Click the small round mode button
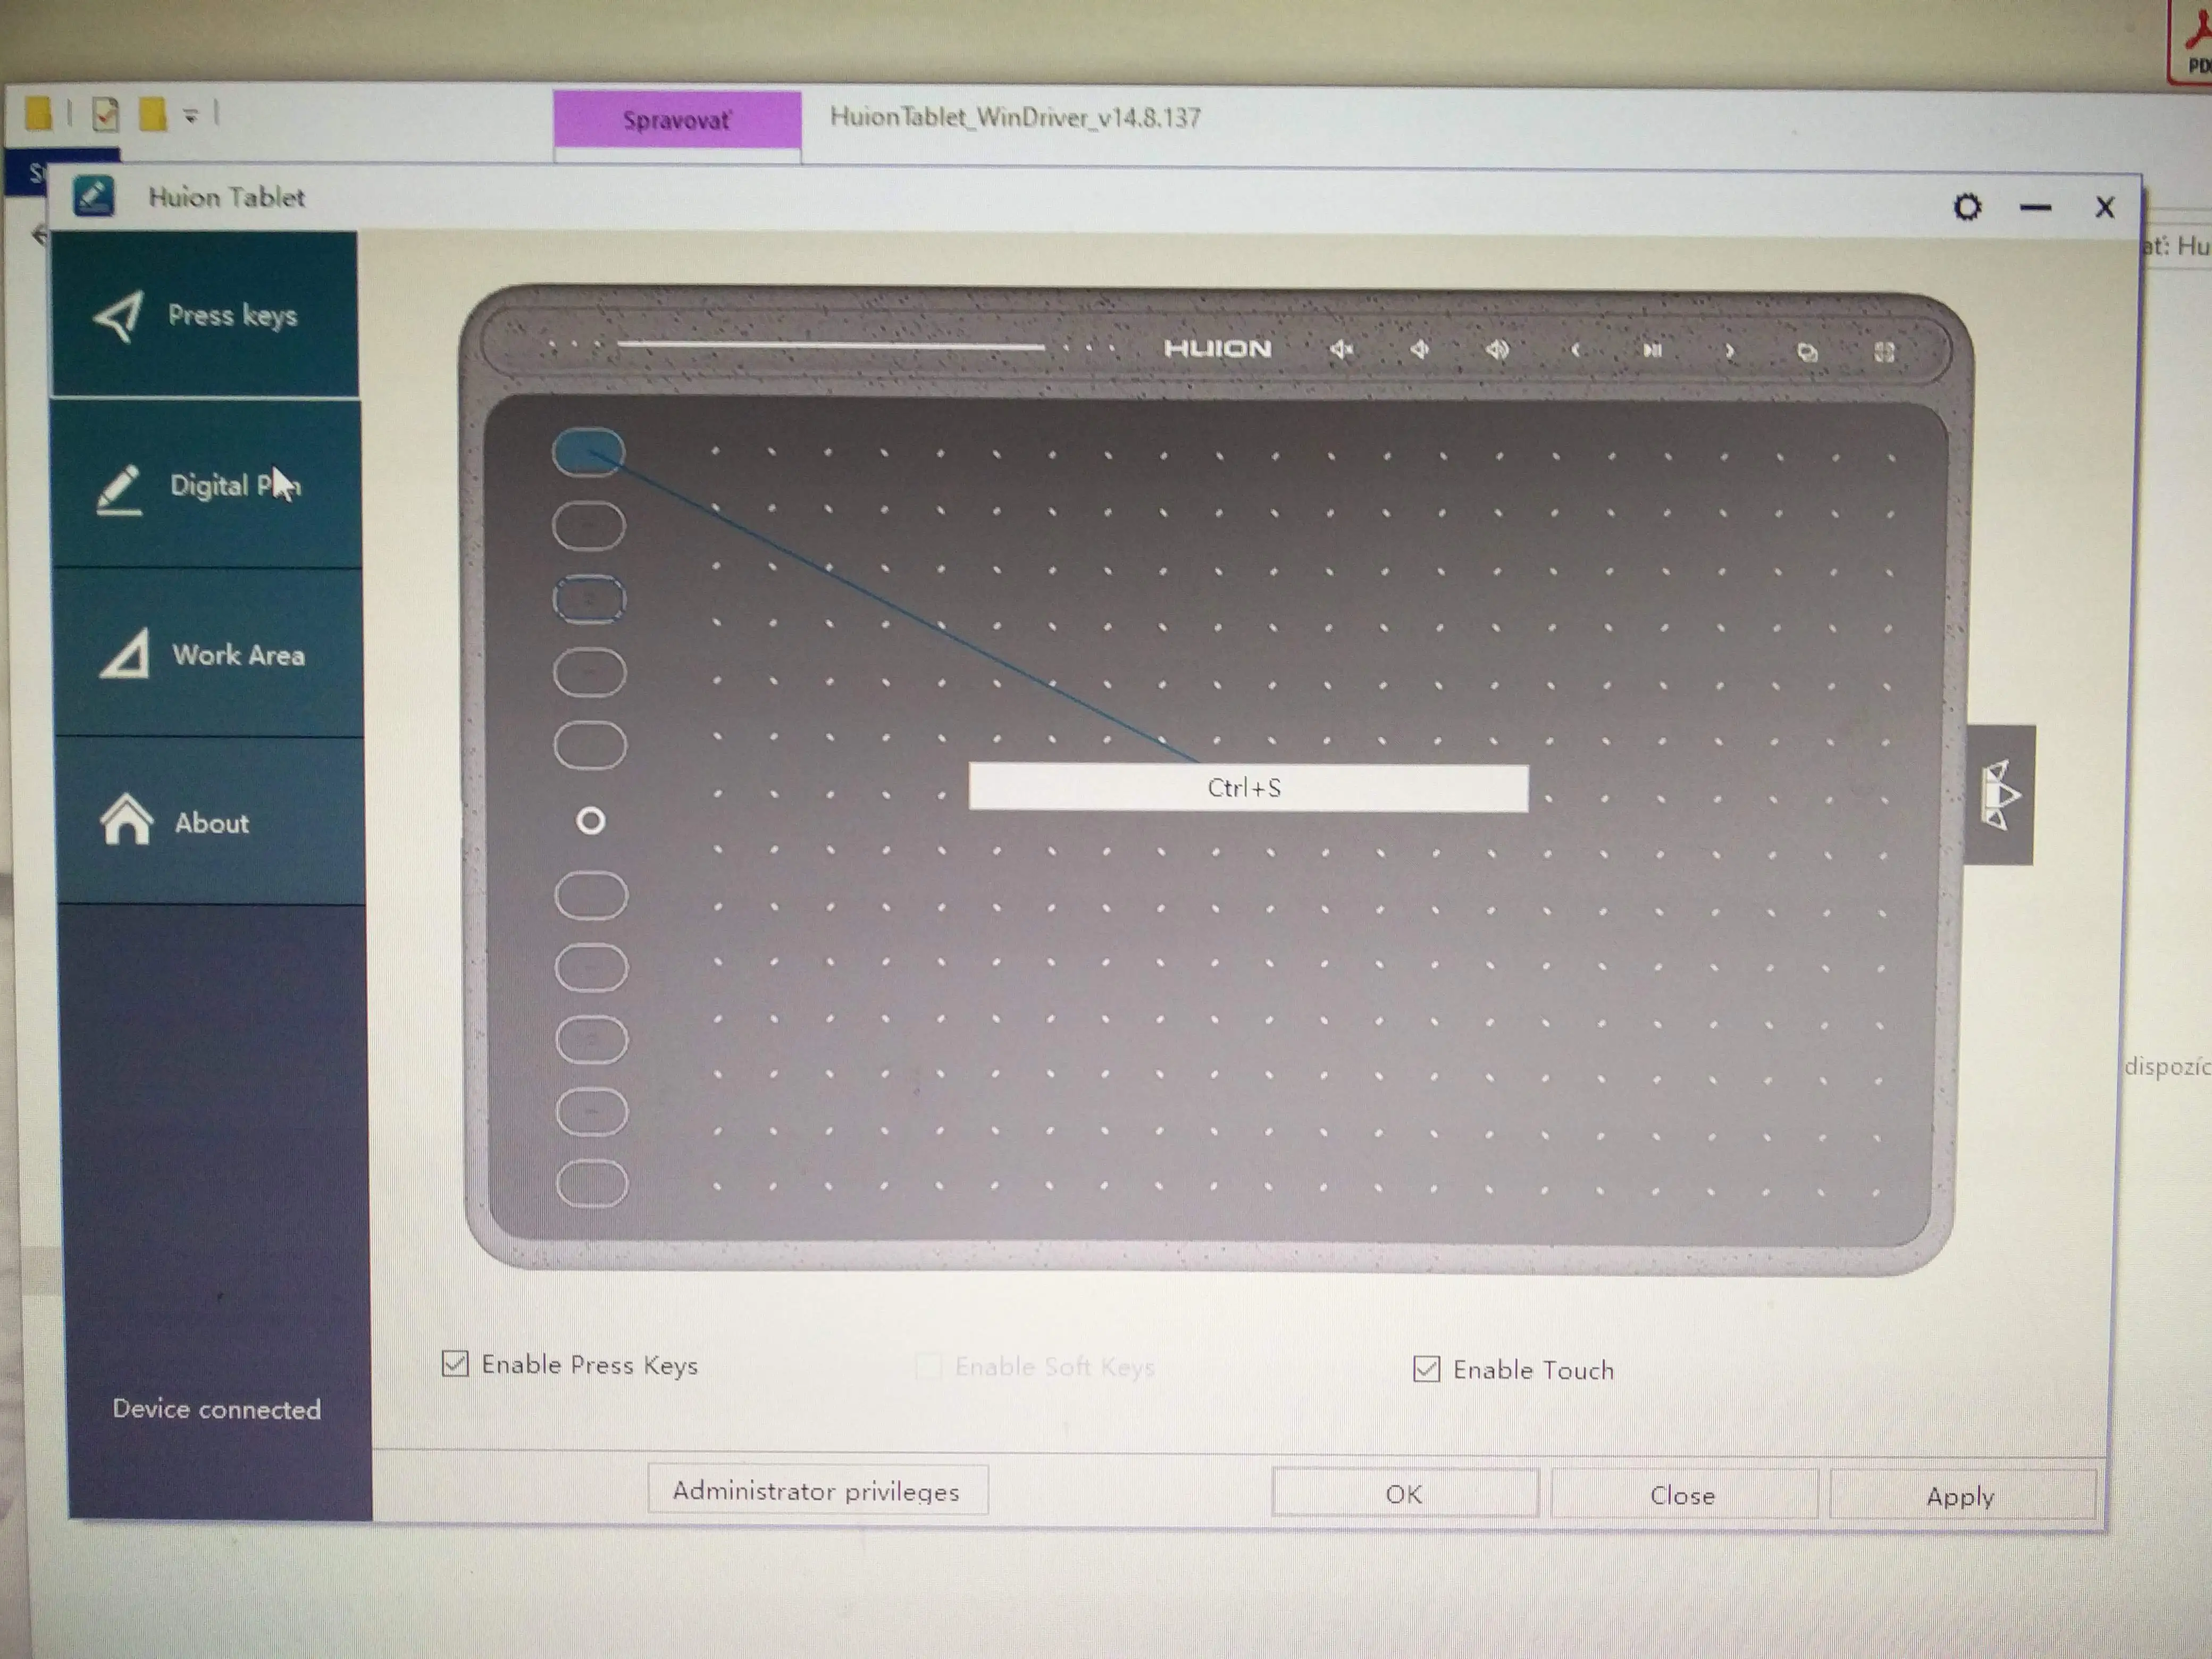 click(x=591, y=821)
